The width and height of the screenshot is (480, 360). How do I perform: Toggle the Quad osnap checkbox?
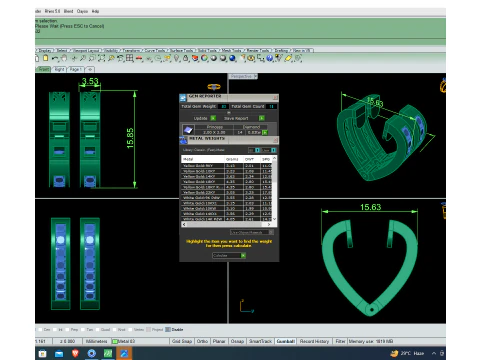(x=97, y=330)
